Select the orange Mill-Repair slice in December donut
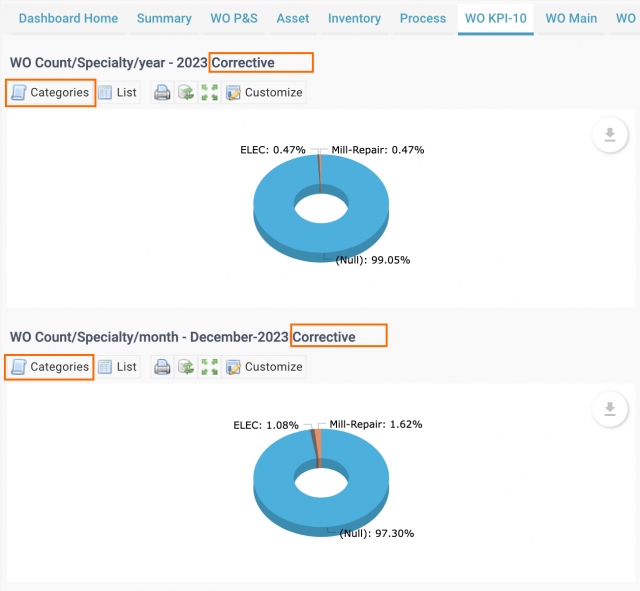The image size is (640, 591). [x=318, y=445]
